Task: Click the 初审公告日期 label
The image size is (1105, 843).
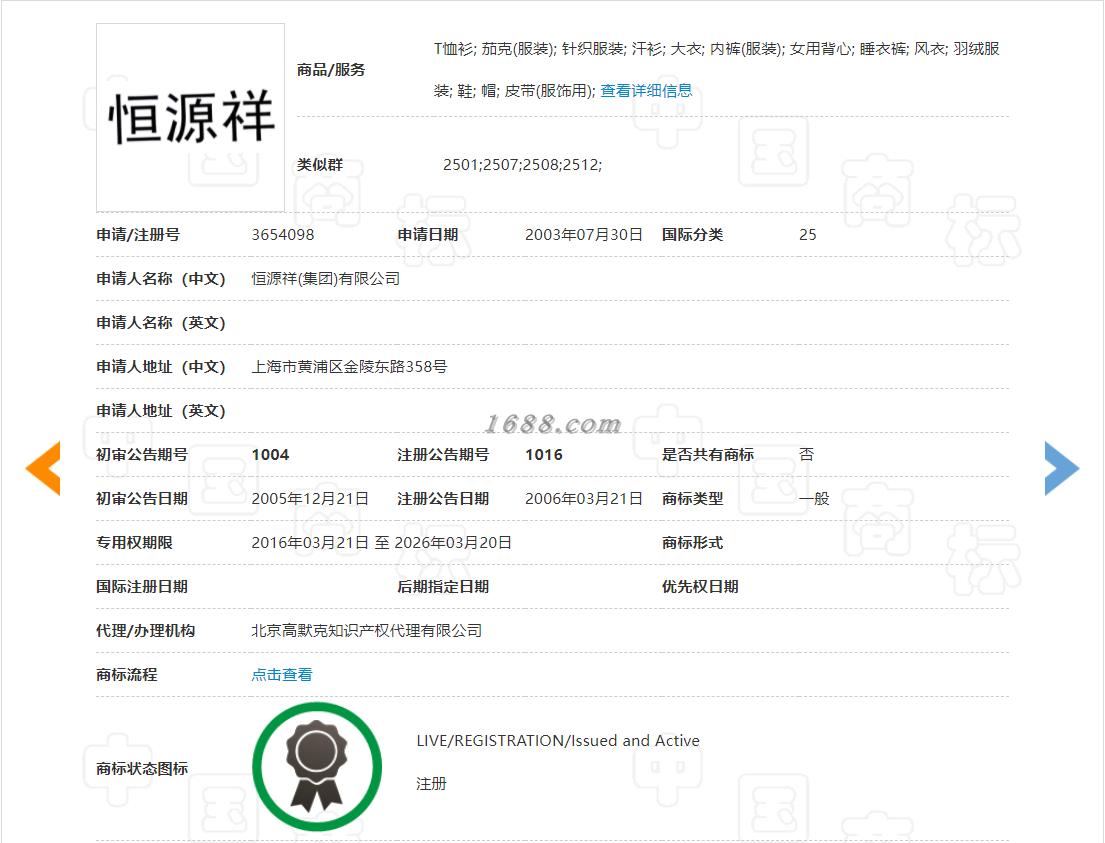Action: coord(142,498)
